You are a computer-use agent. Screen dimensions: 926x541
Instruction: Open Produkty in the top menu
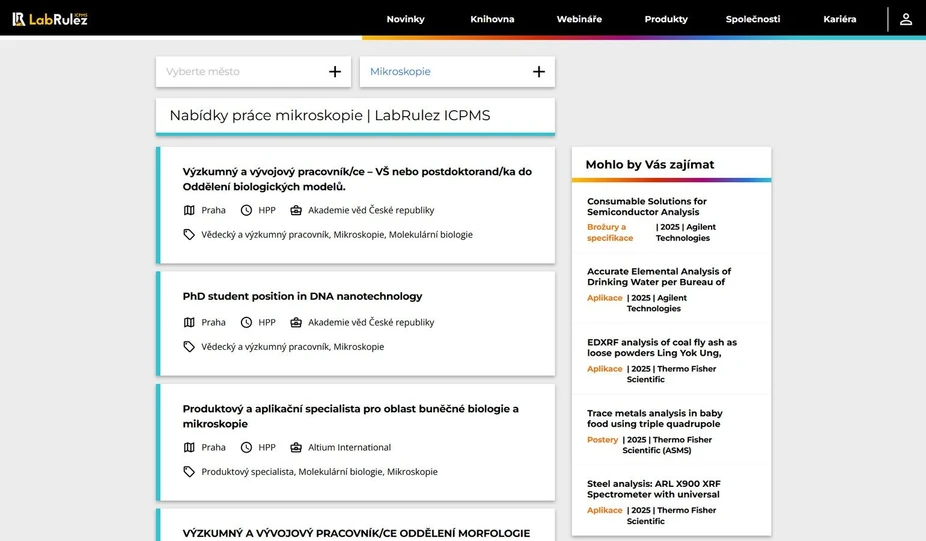pyautogui.click(x=666, y=19)
